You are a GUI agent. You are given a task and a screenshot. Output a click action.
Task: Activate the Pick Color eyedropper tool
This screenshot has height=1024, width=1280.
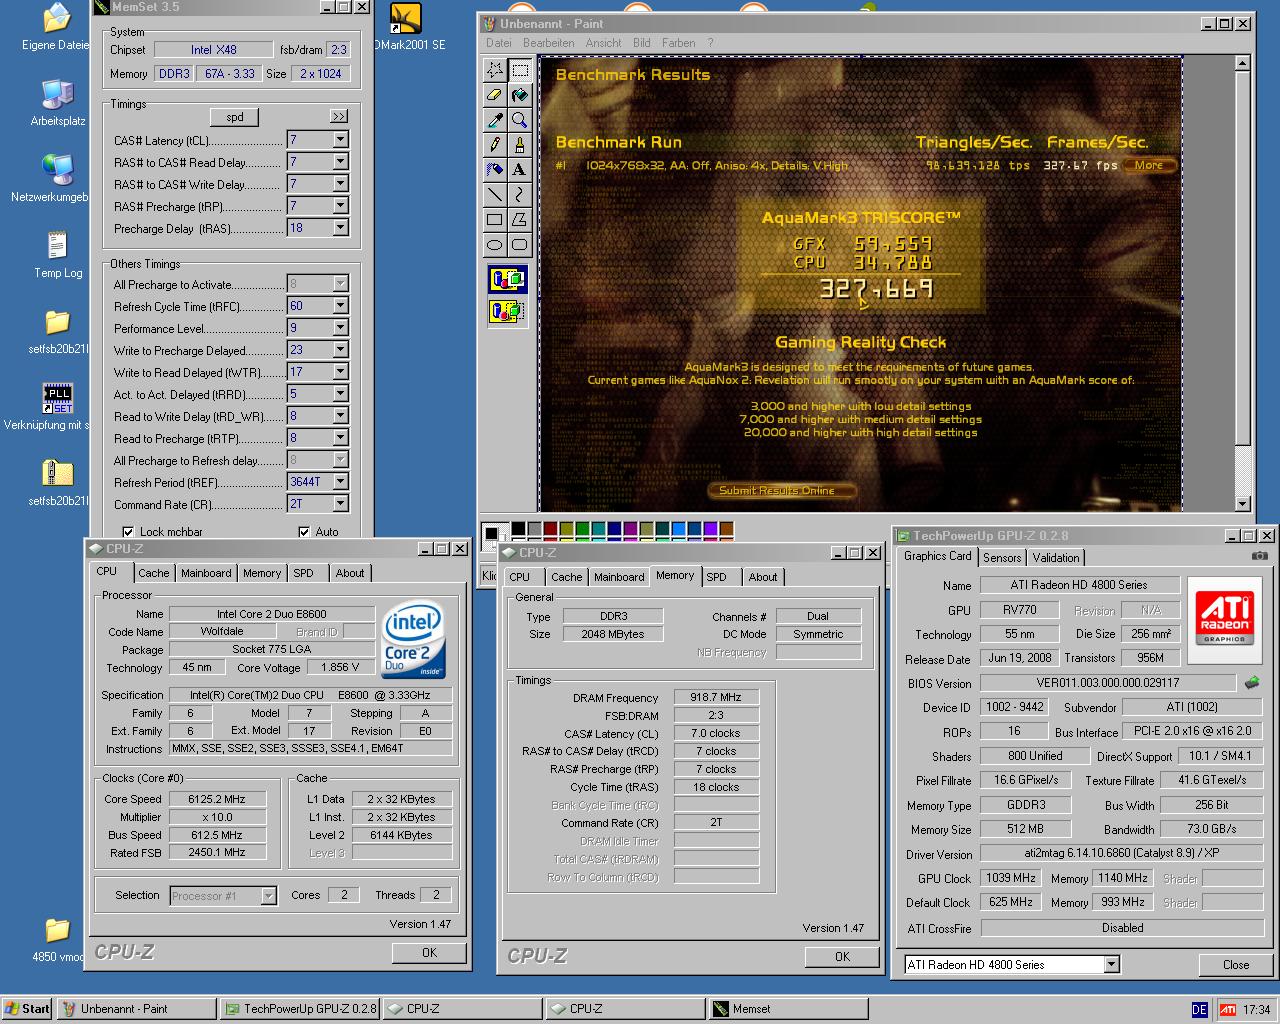pos(494,119)
